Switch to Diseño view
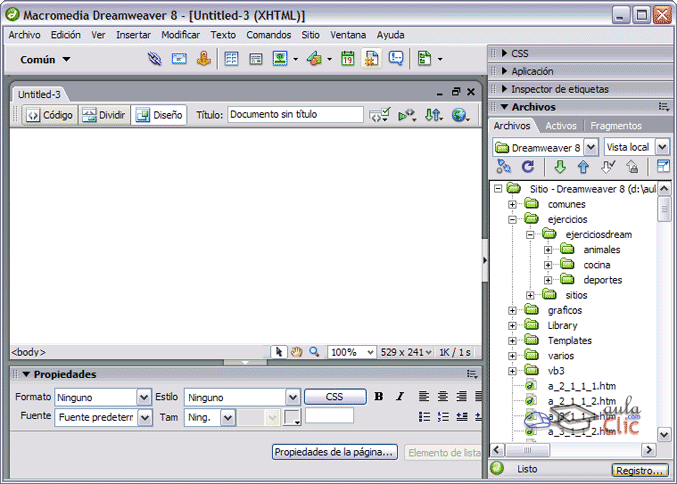Image resolution: width=677 pixels, height=484 pixels. pyautogui.click(x=159, y=115)
